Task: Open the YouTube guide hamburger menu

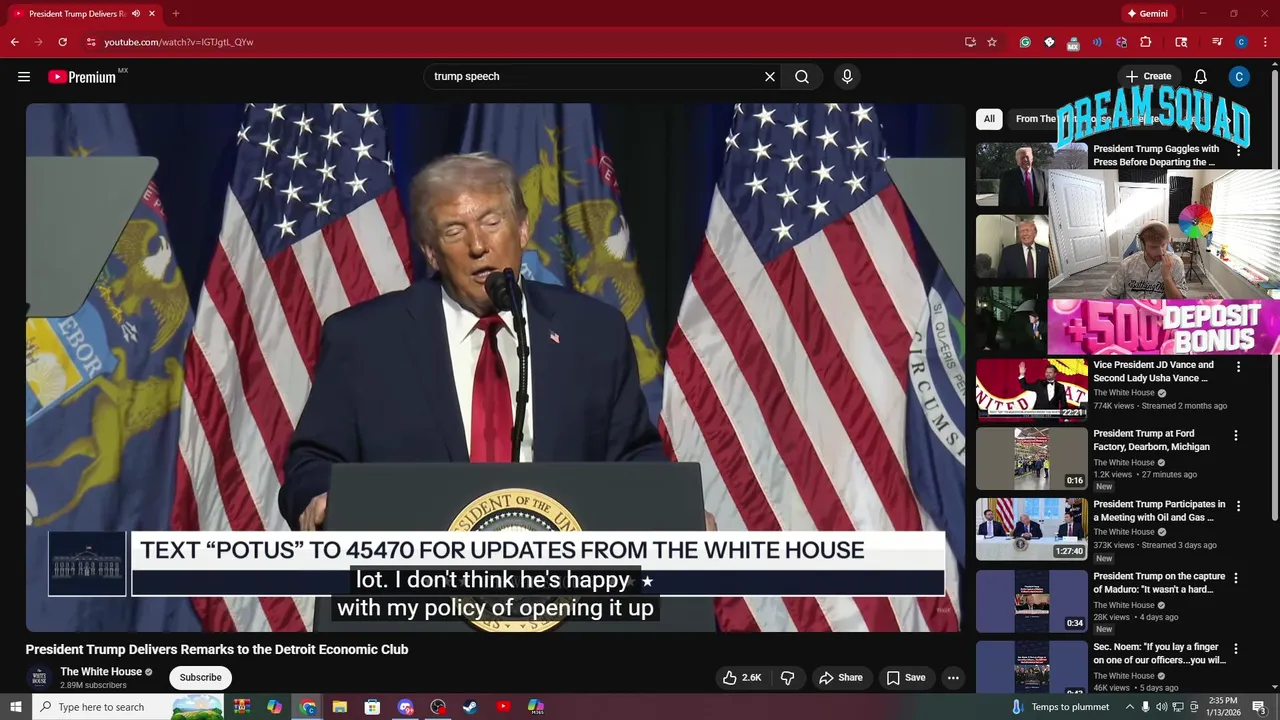Action: click(24, 77)
